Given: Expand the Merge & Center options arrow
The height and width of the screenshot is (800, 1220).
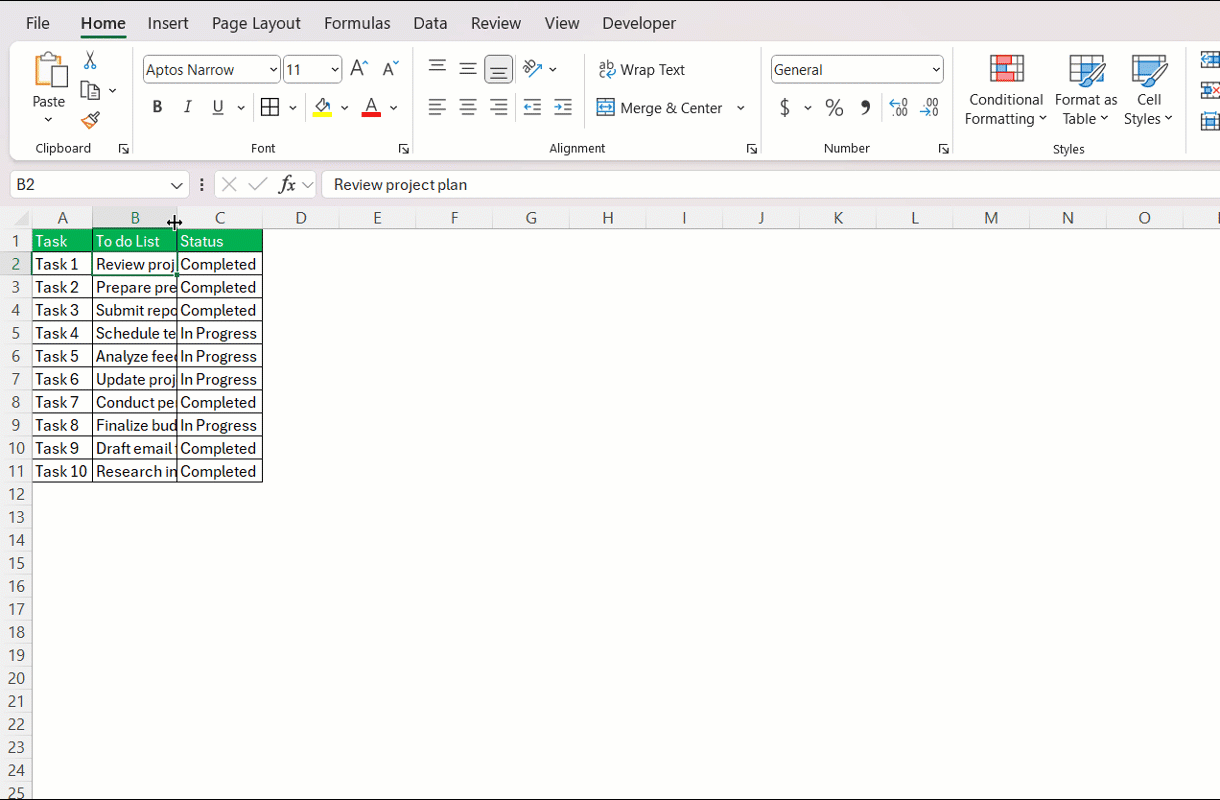Looking at the screenshot, I should pyautogui.click(x=740, y=107).
